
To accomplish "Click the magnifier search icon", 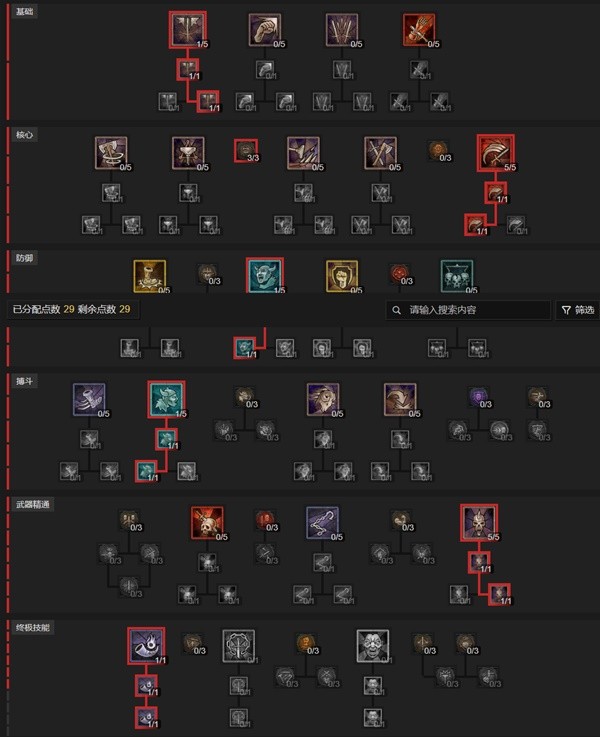I will pyautogui.click(x=397, y=310).
